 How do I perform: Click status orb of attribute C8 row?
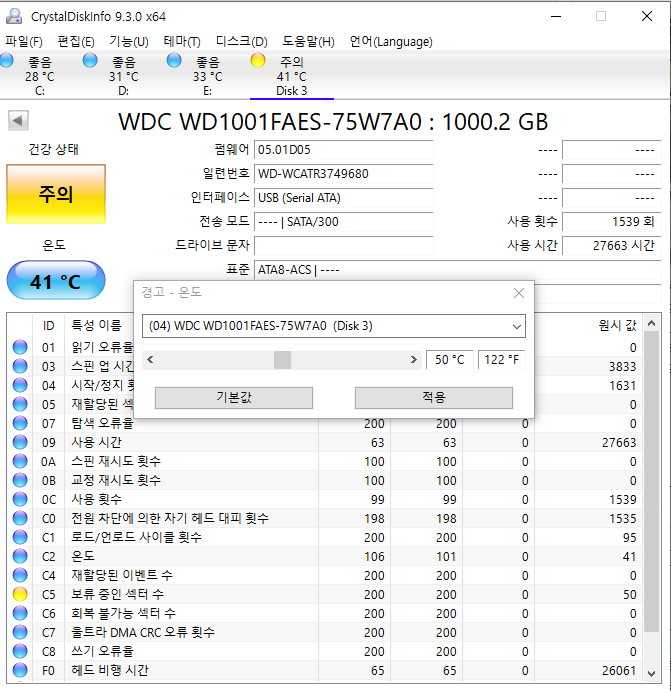pos(20,651)
